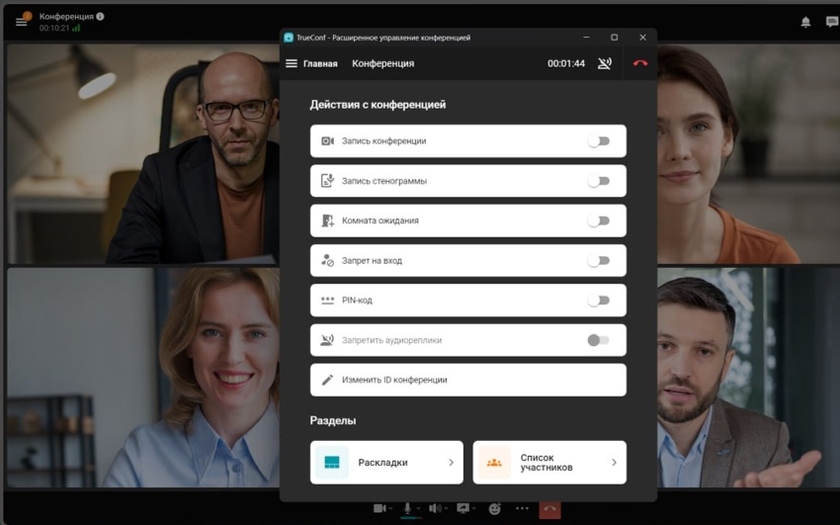Select the Конференция tab

pyautogui.click(x=383, y=63)
